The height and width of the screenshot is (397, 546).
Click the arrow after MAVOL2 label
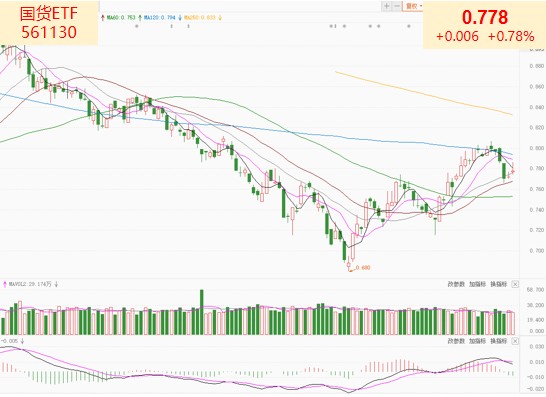pyautogui.click(x=56, y=284)
